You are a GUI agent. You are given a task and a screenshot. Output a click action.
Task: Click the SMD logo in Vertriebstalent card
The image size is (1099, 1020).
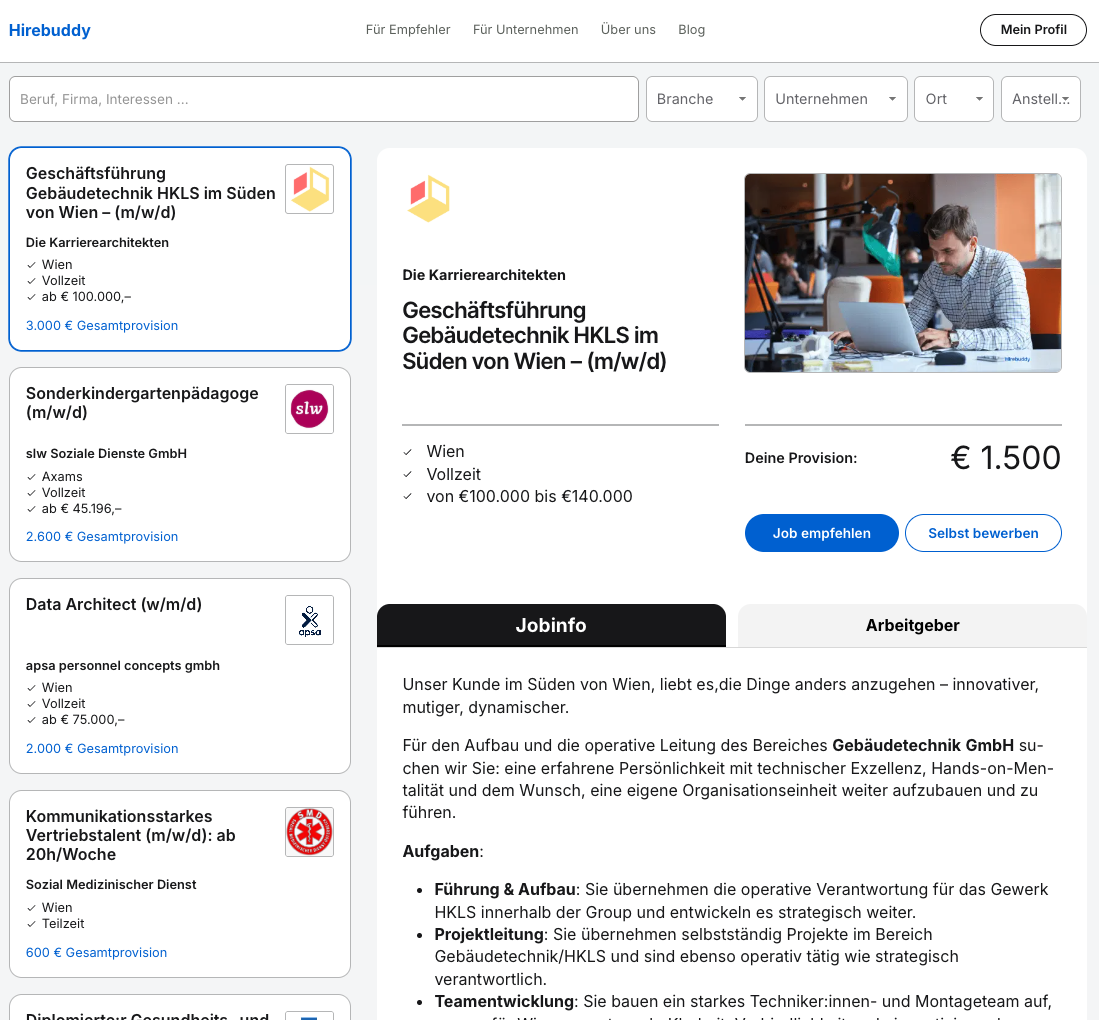309,832
